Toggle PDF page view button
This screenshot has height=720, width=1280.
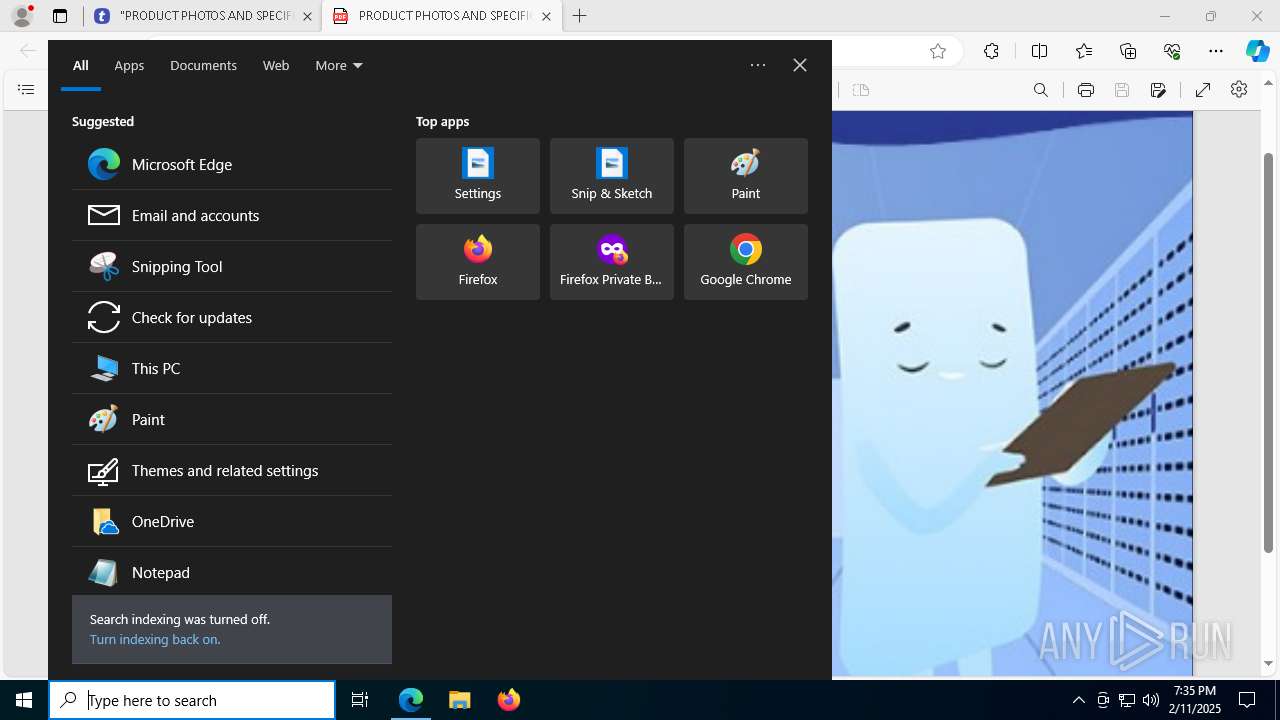pyautogui.click(x=861, y=90)
